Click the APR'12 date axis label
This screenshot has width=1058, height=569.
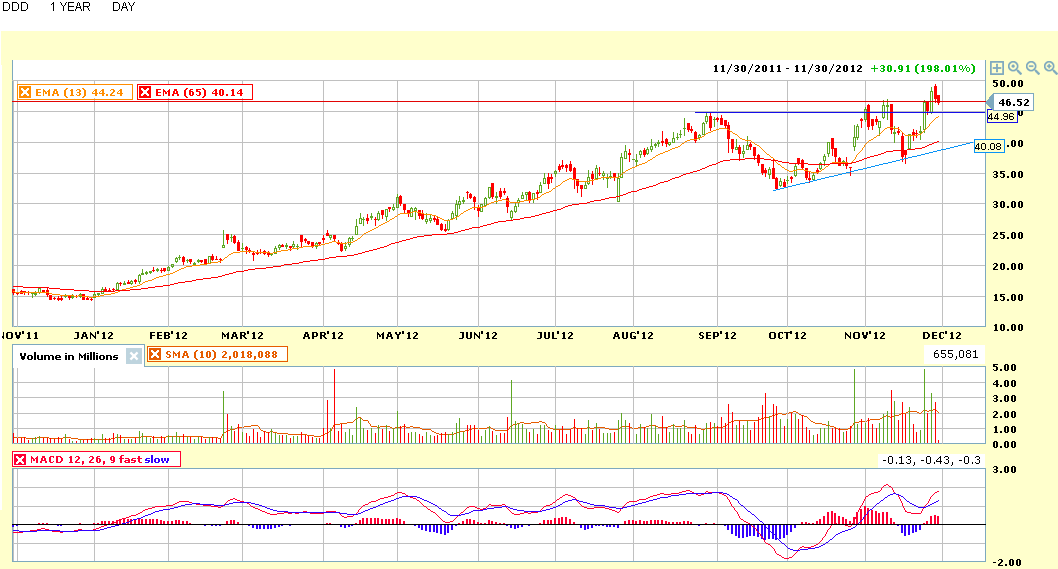[323, 335]
